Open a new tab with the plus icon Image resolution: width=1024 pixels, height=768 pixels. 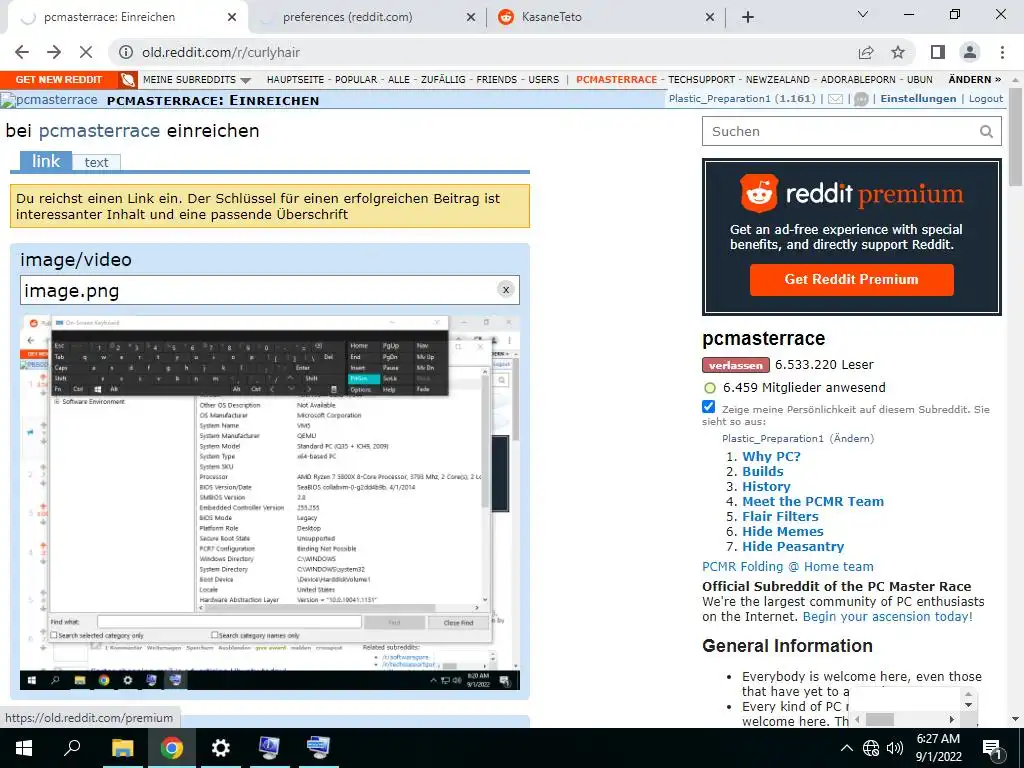click(748, 17)
